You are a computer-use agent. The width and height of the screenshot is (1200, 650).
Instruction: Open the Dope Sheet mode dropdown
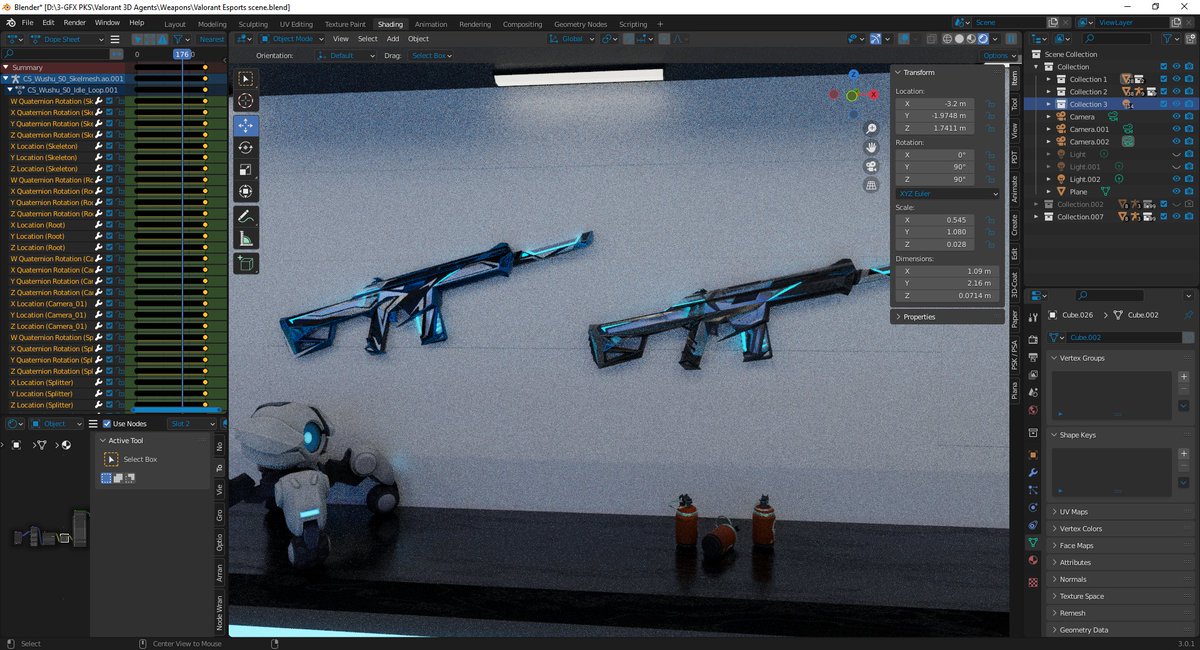tap(66, 39)
